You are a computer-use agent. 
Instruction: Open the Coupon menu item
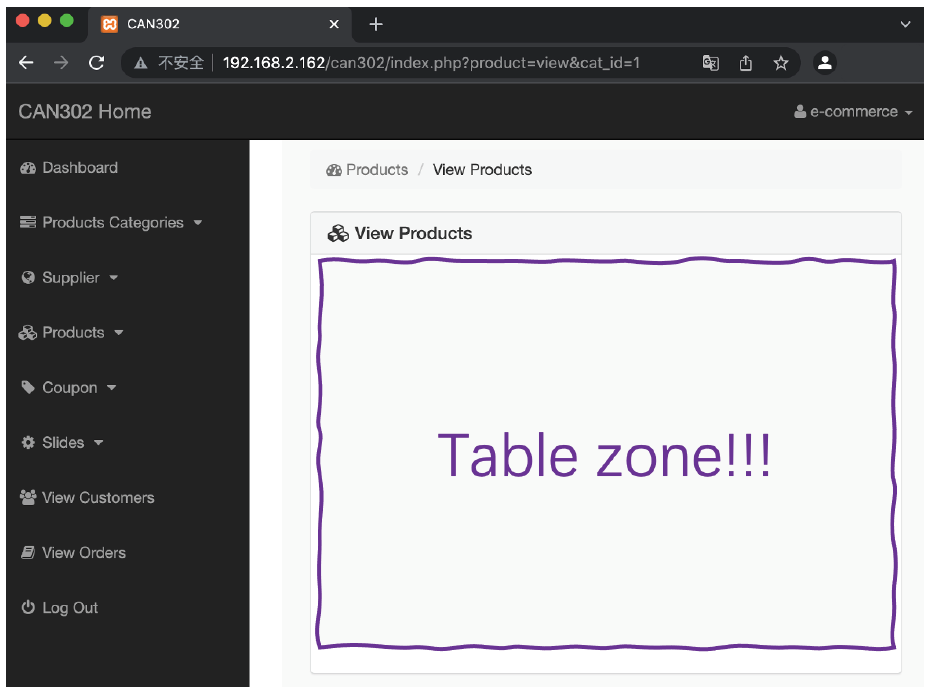pos(68,388)
